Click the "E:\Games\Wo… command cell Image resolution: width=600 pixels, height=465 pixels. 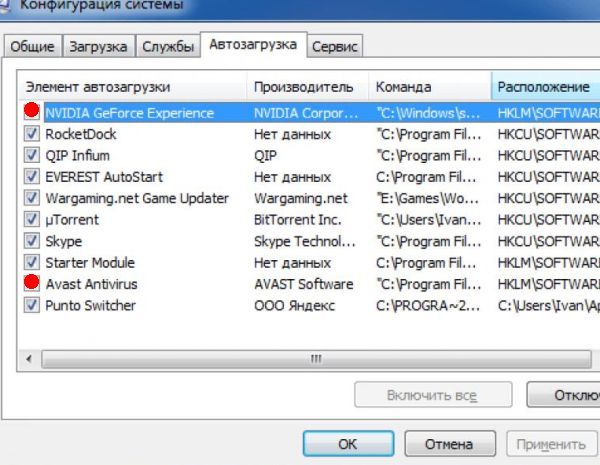click(x=427, y=198)
